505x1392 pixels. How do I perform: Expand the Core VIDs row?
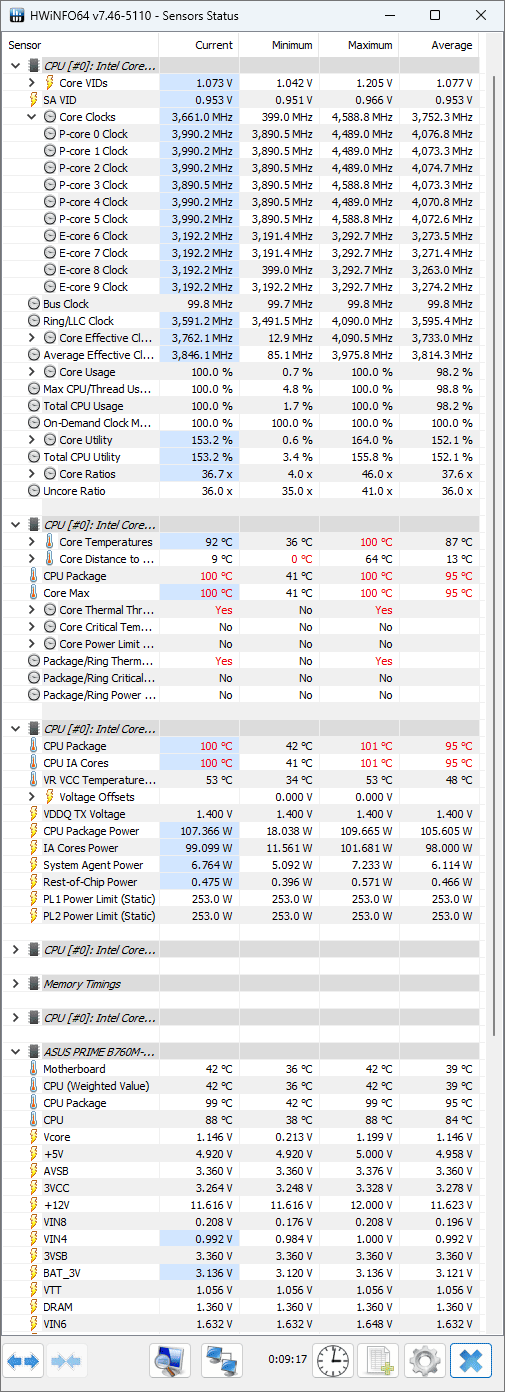[32, 83]
